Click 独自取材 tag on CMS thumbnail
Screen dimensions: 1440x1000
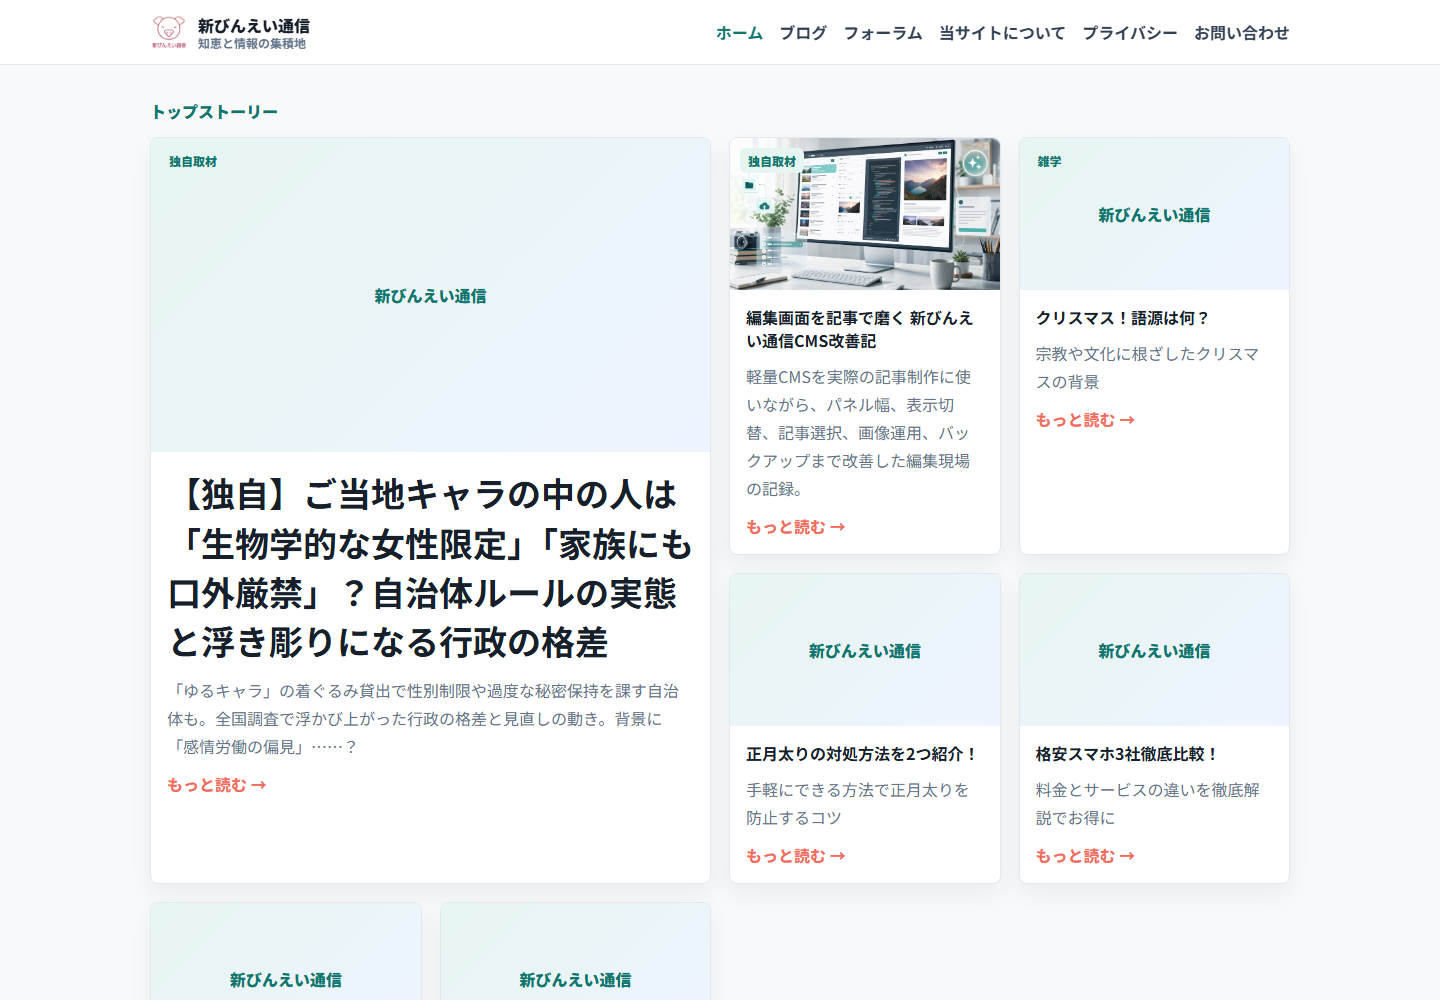[x=772, y=162]
